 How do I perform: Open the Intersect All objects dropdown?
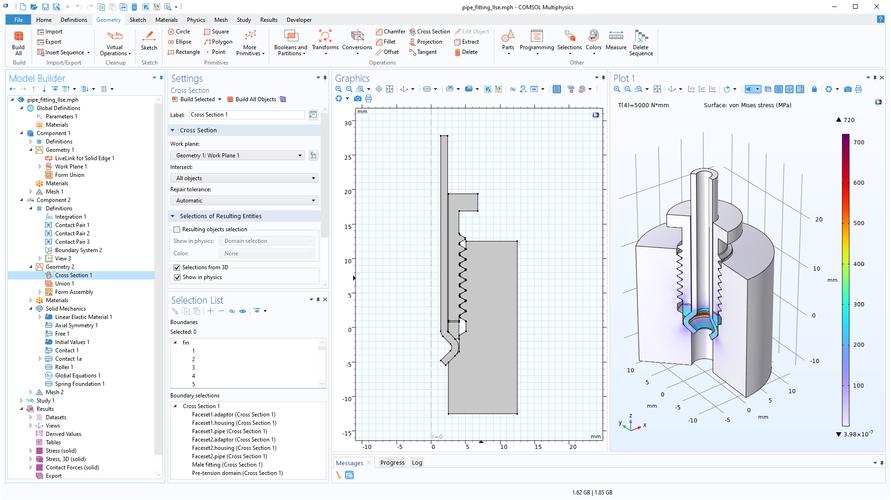coord(244,177)
